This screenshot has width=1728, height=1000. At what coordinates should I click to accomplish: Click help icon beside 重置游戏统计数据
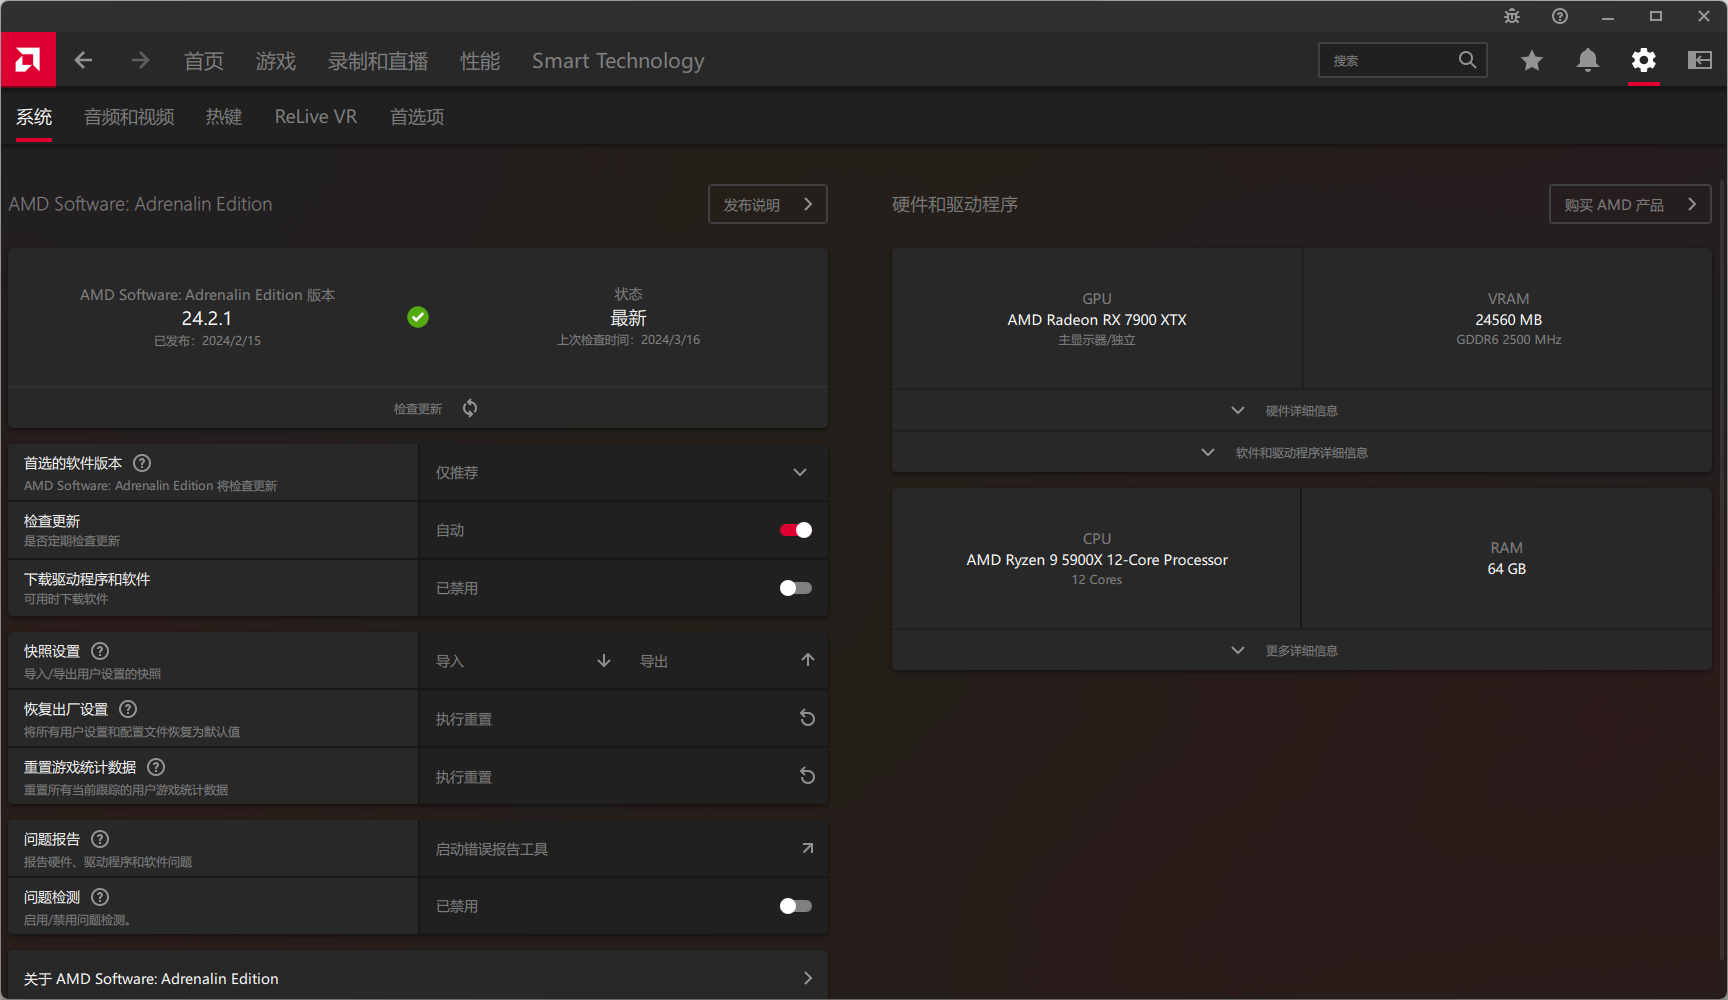click(156, 767)
